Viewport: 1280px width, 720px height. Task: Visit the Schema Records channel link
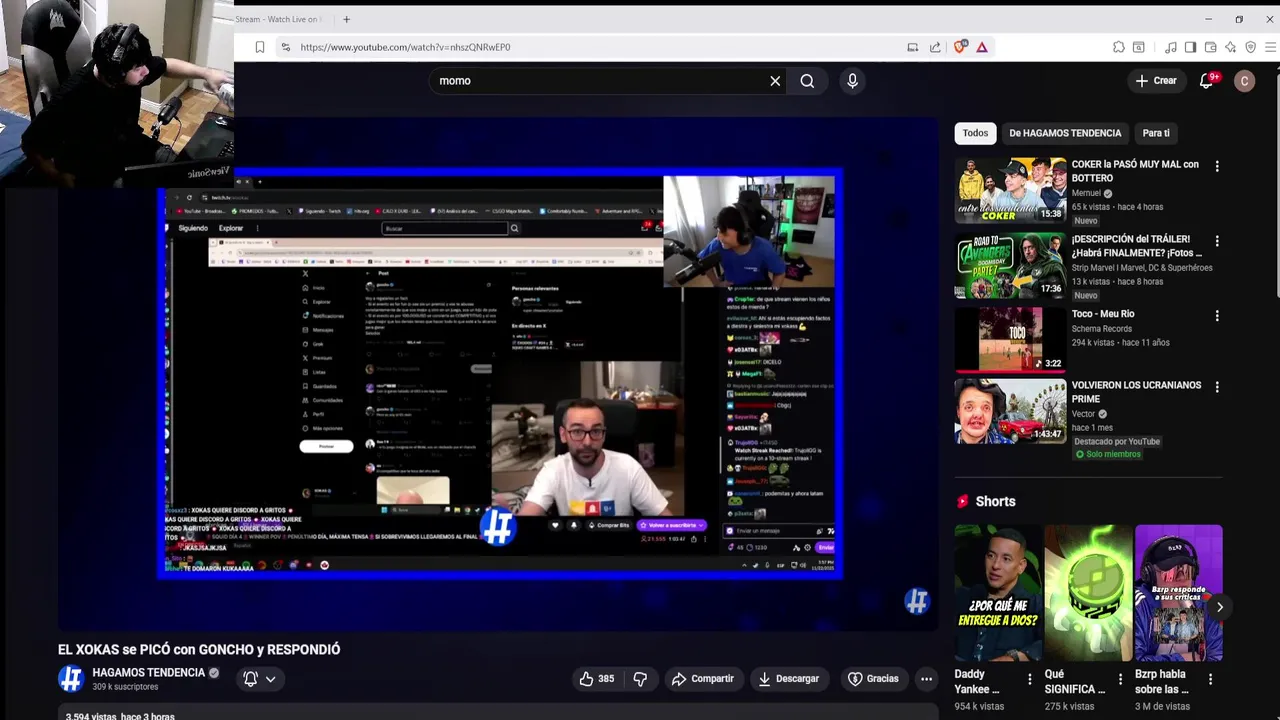[x=1102, y=328]
